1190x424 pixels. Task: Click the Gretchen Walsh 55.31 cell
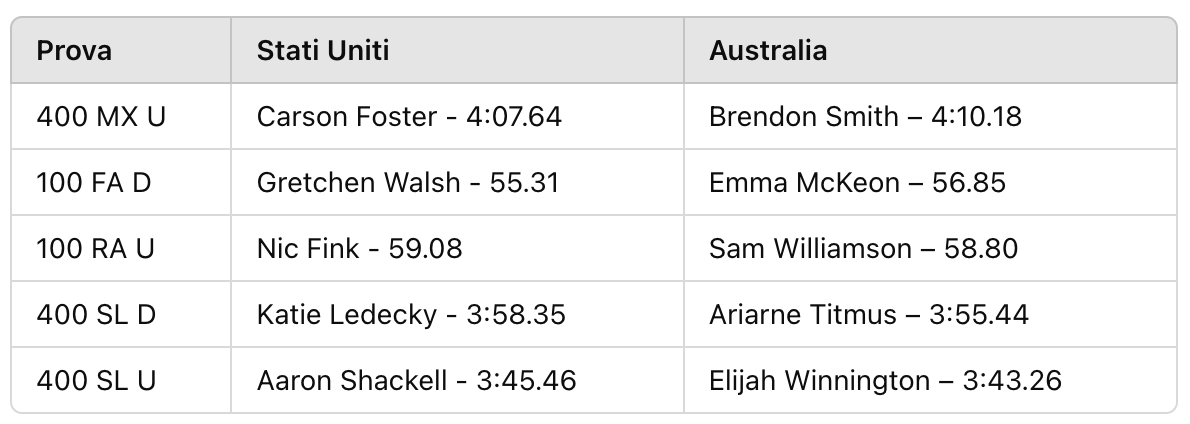(408, 183)
